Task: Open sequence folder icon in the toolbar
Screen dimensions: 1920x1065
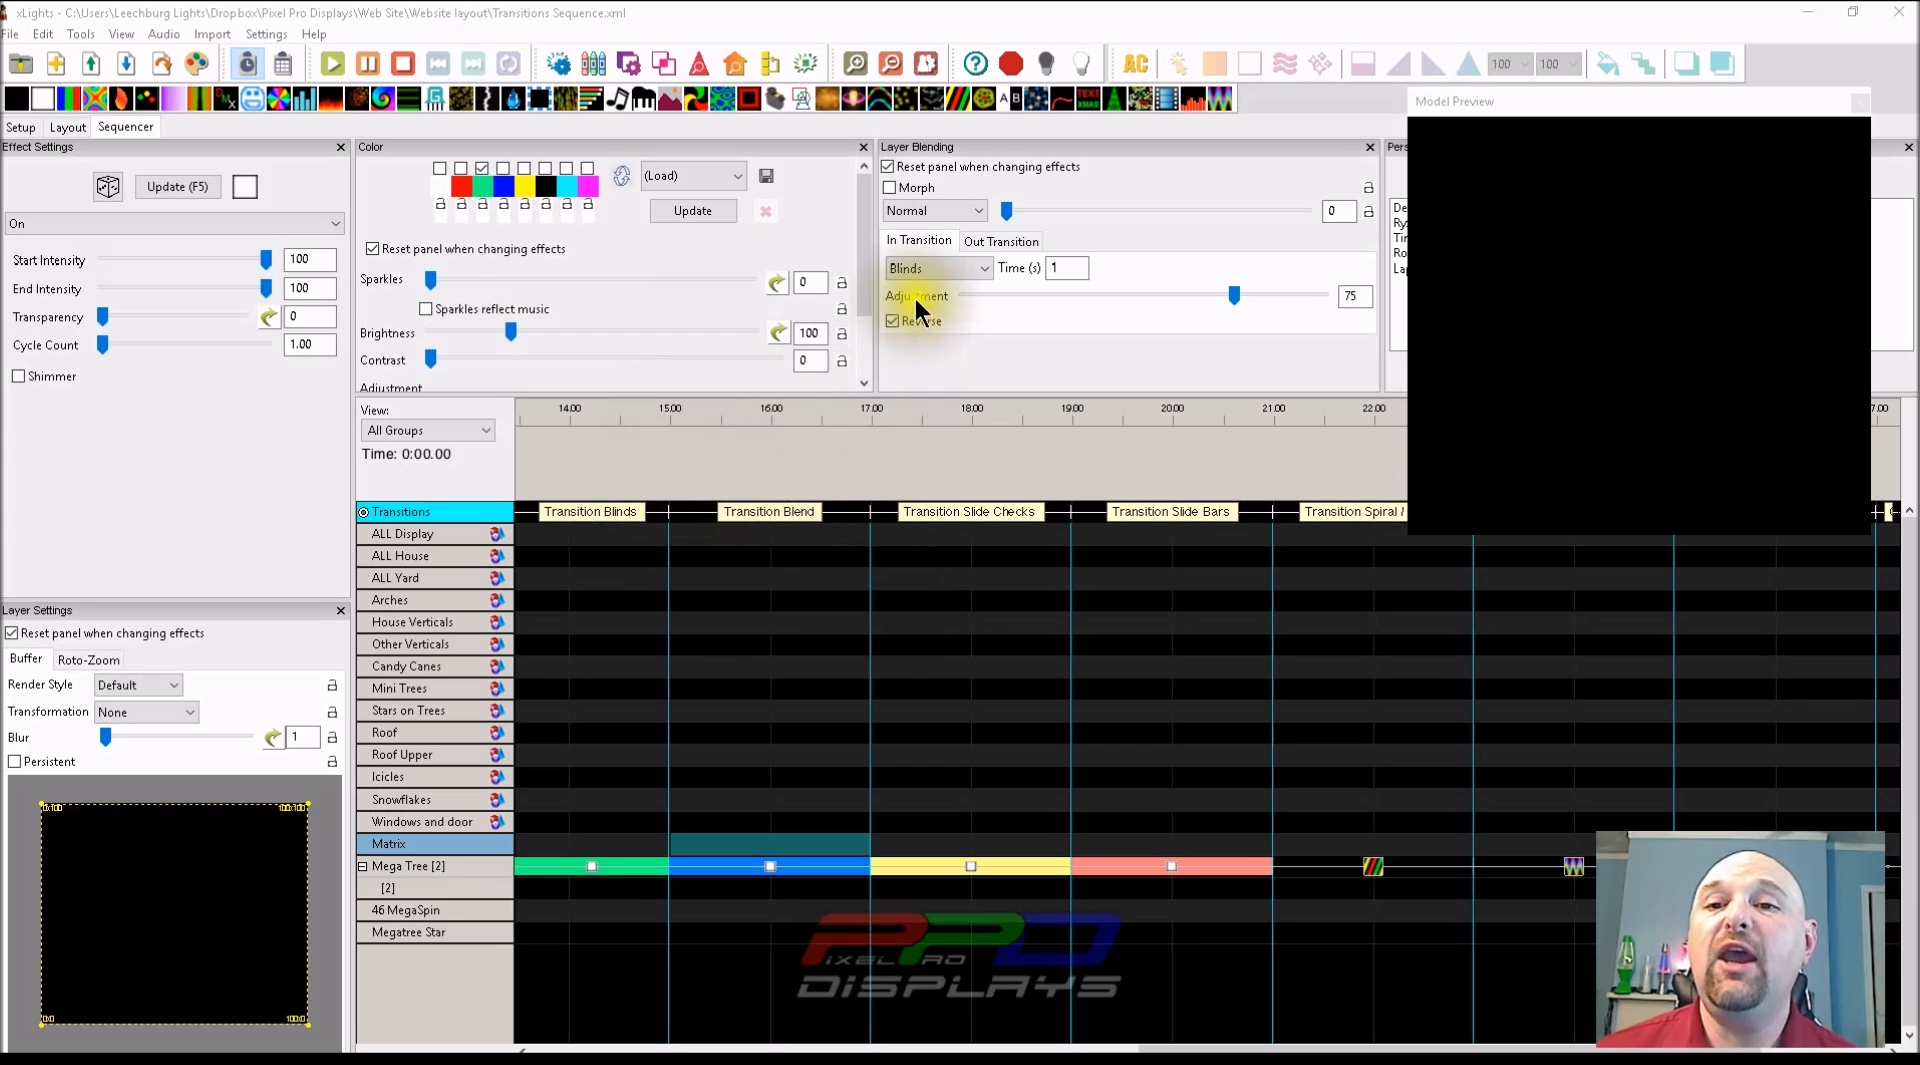Action: pos(20,64)
